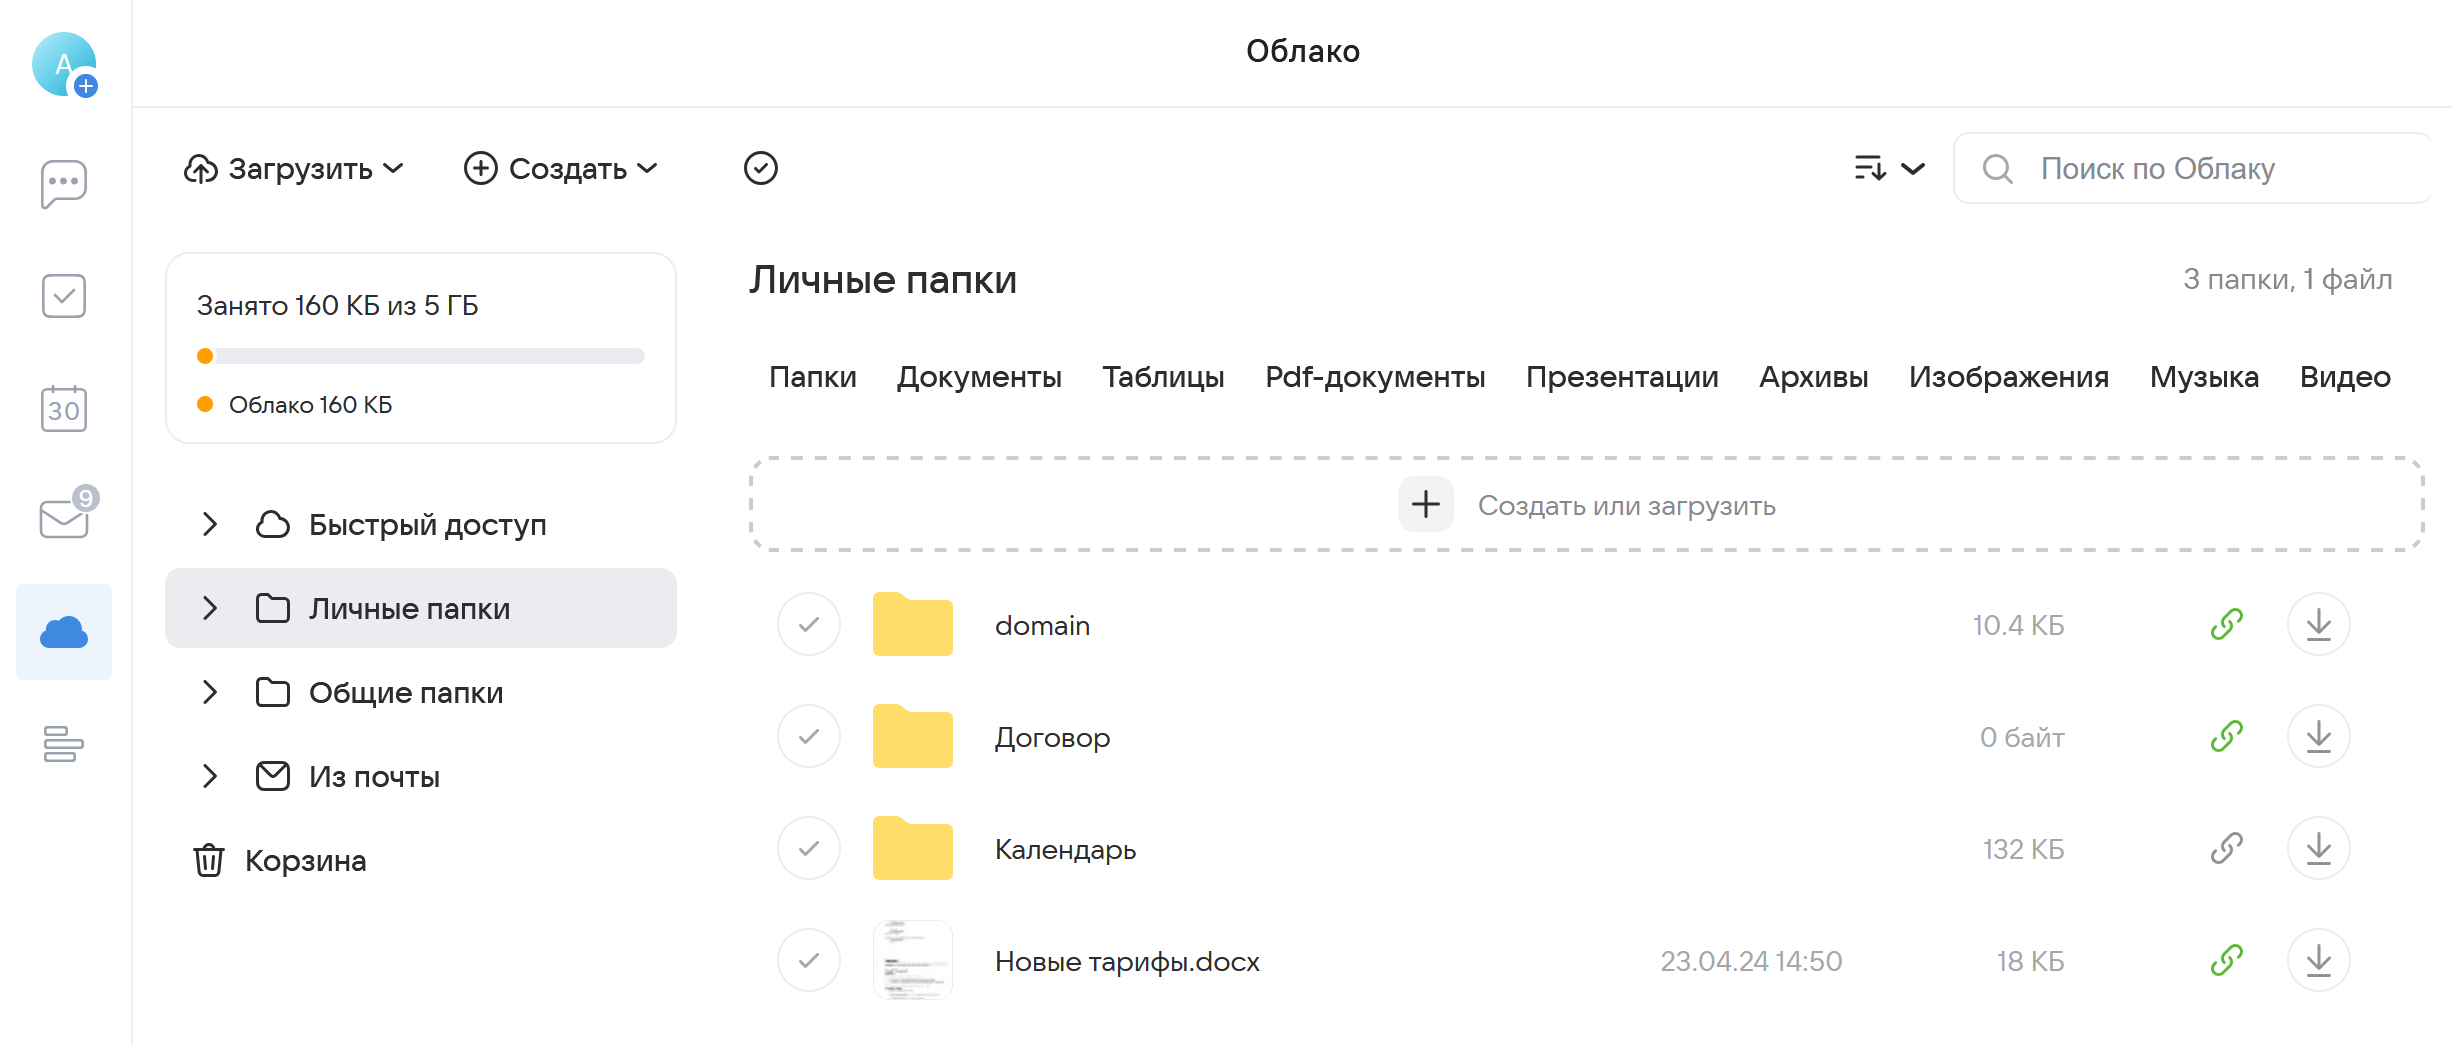Open the trash Корзина icon
Image resolution: width=2452 pixels, height=1045 pixels.
208,861
